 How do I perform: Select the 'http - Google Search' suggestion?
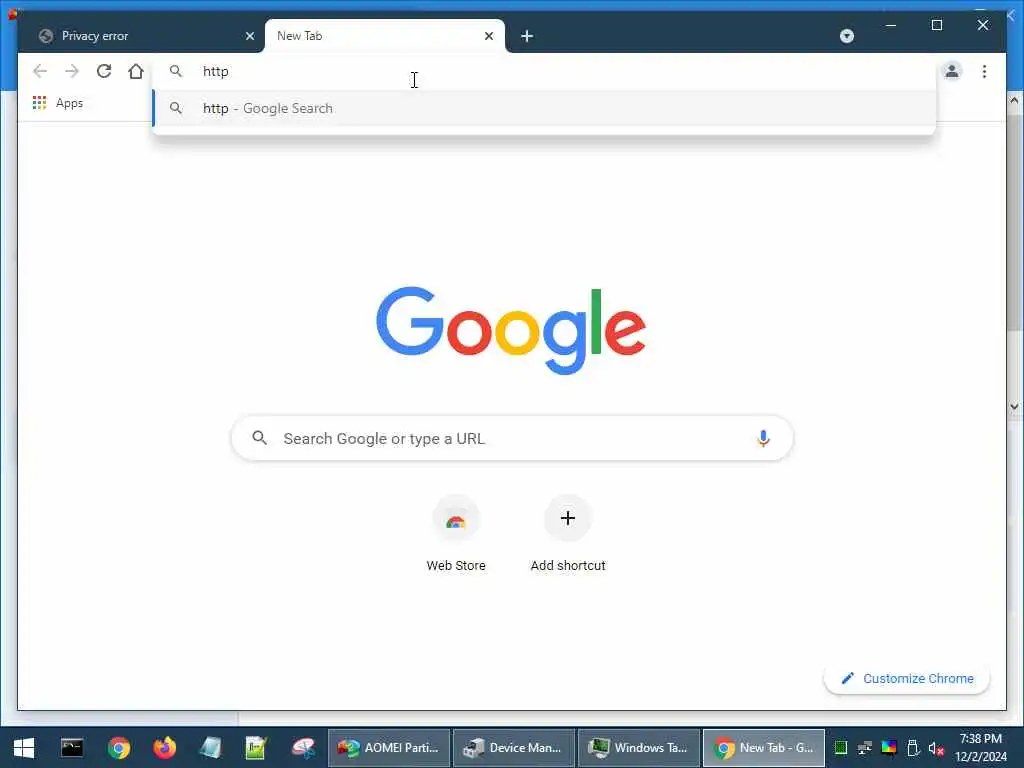[543, 108]
